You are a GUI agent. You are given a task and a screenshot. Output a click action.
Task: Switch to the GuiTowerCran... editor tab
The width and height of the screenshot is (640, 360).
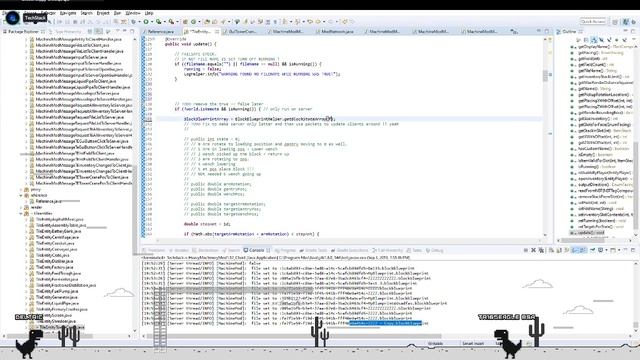(x=242, y=31)
